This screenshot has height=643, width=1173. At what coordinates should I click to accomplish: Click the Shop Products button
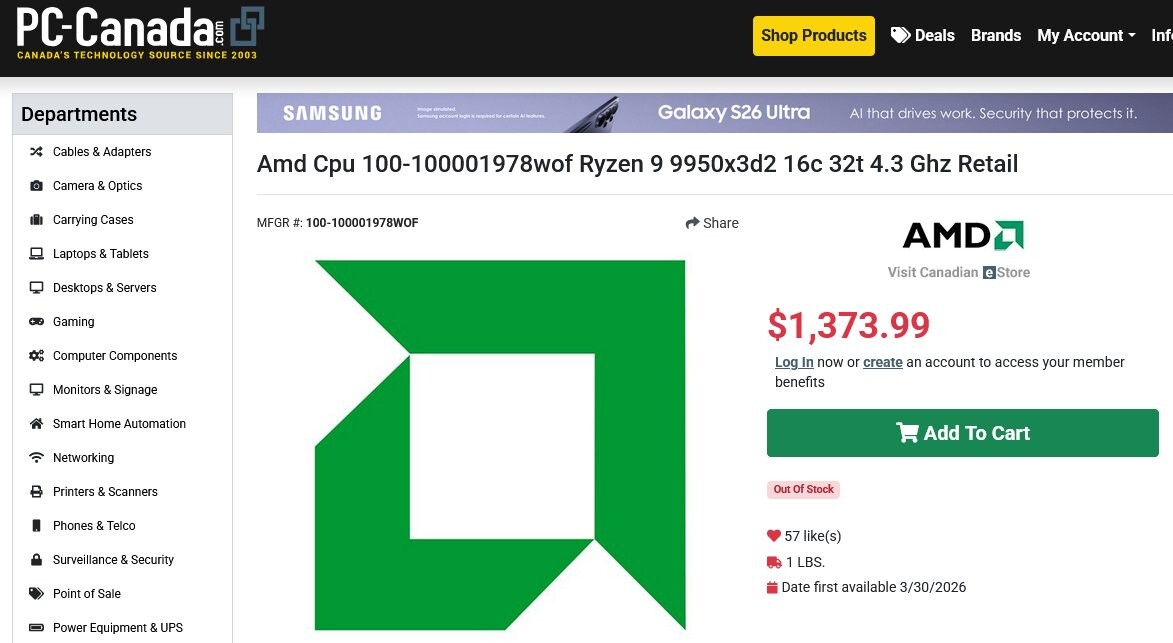[813, 35]
